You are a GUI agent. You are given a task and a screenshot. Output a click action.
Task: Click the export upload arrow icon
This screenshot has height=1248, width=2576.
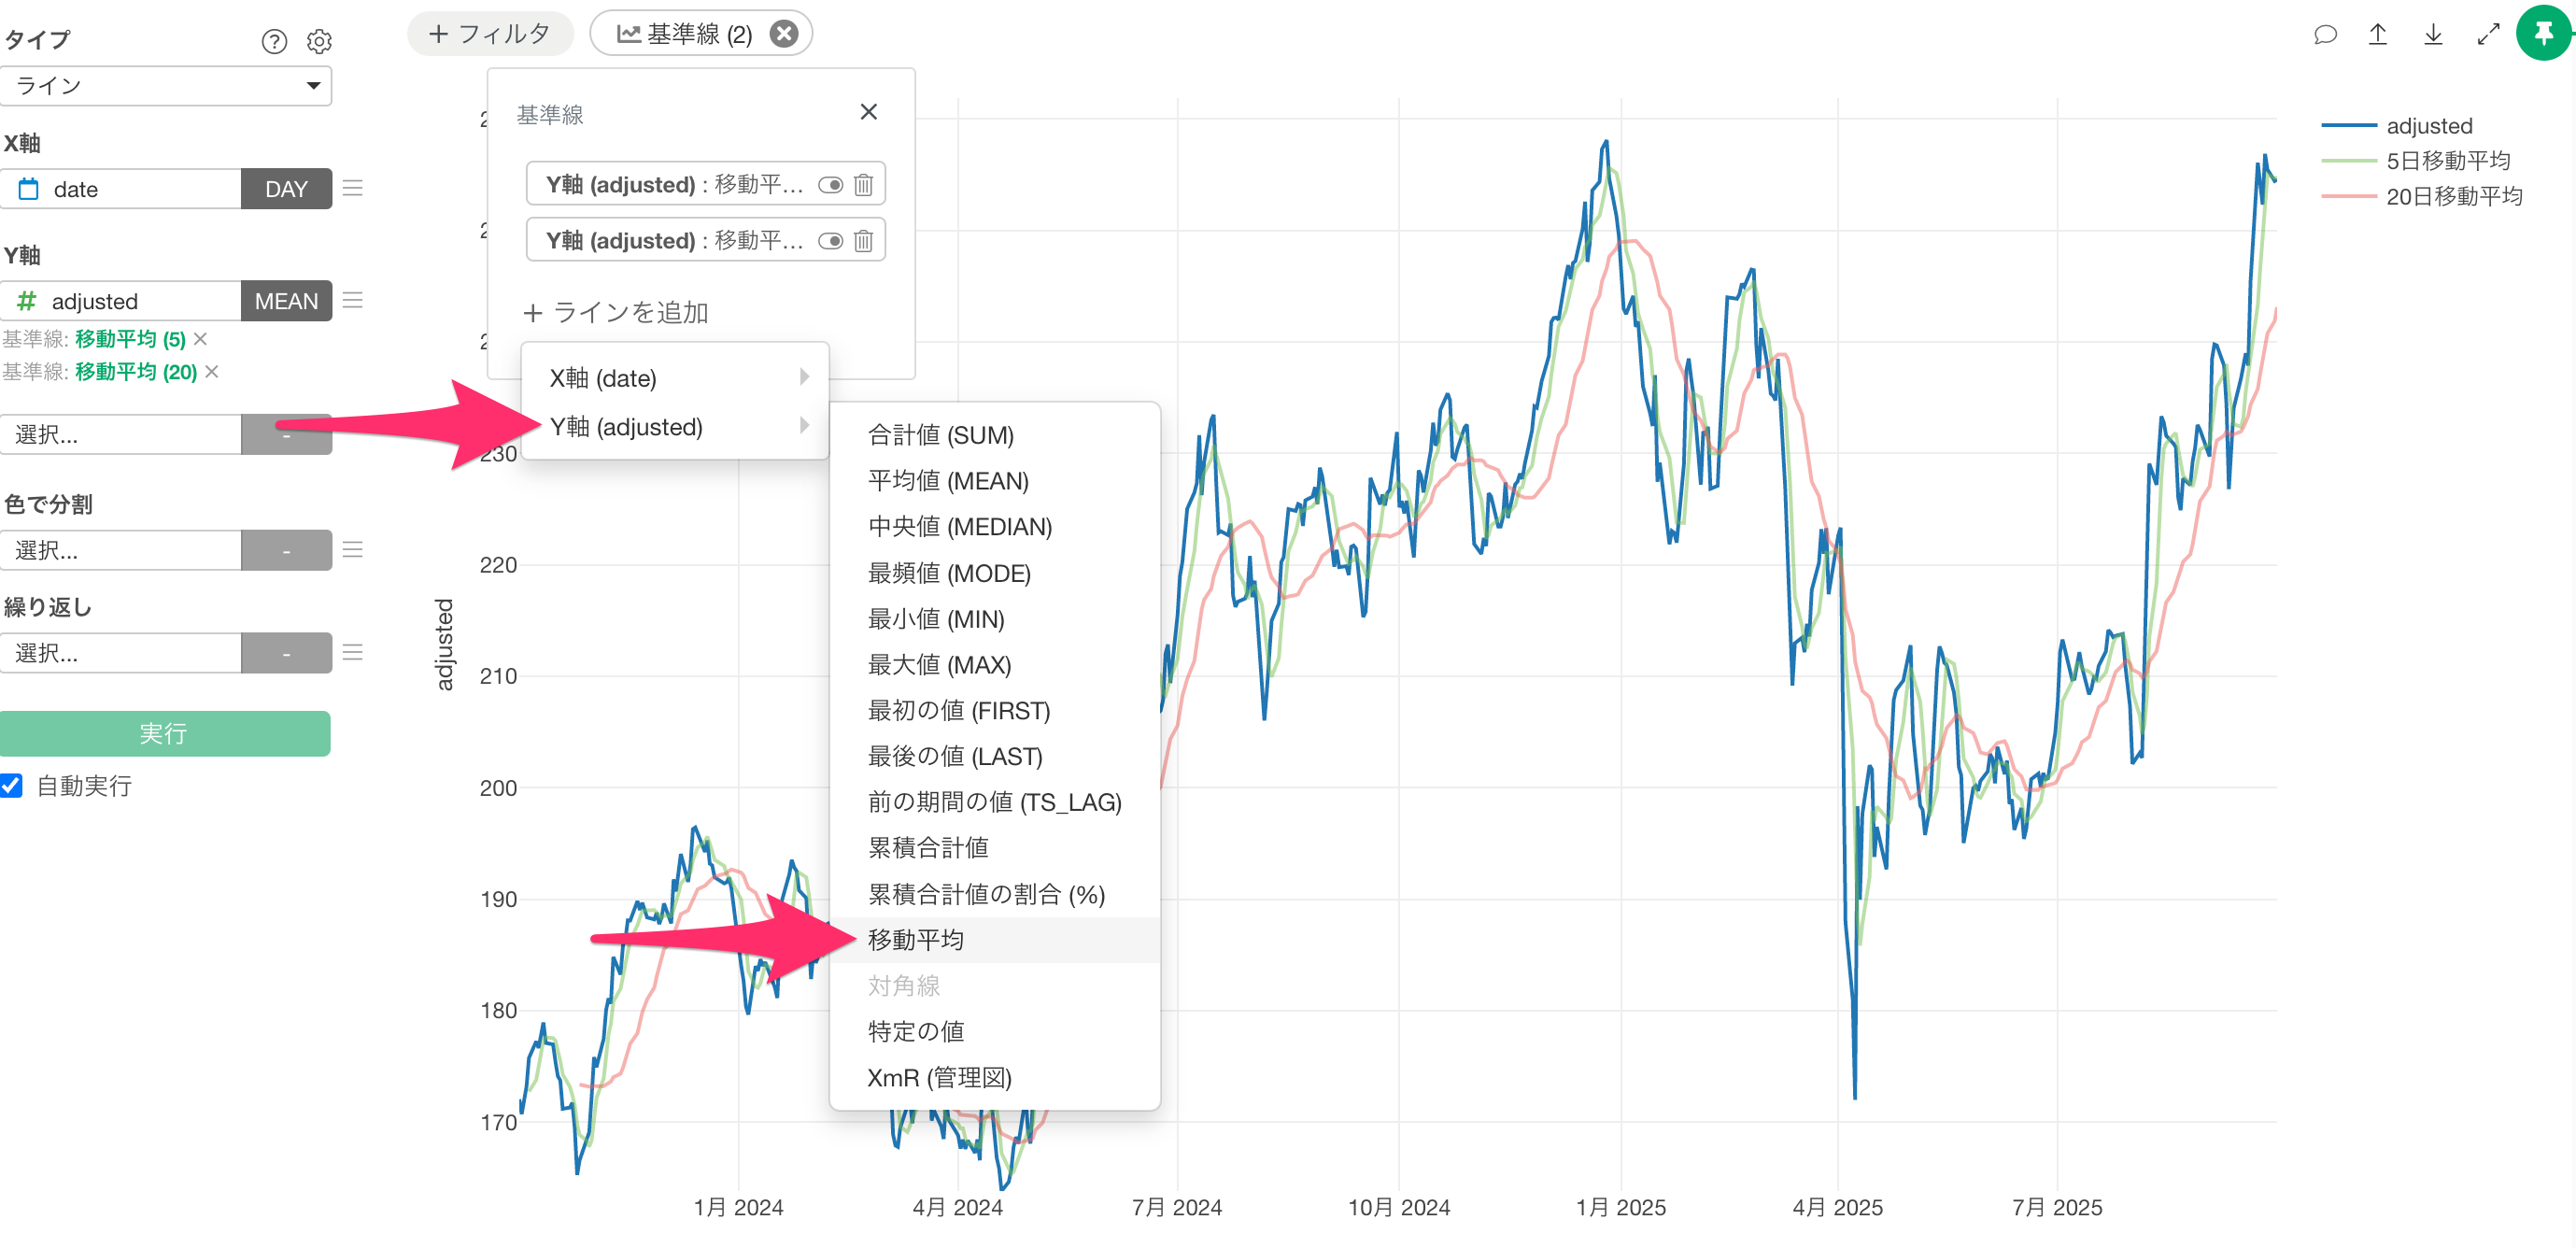click(2378, 35)
